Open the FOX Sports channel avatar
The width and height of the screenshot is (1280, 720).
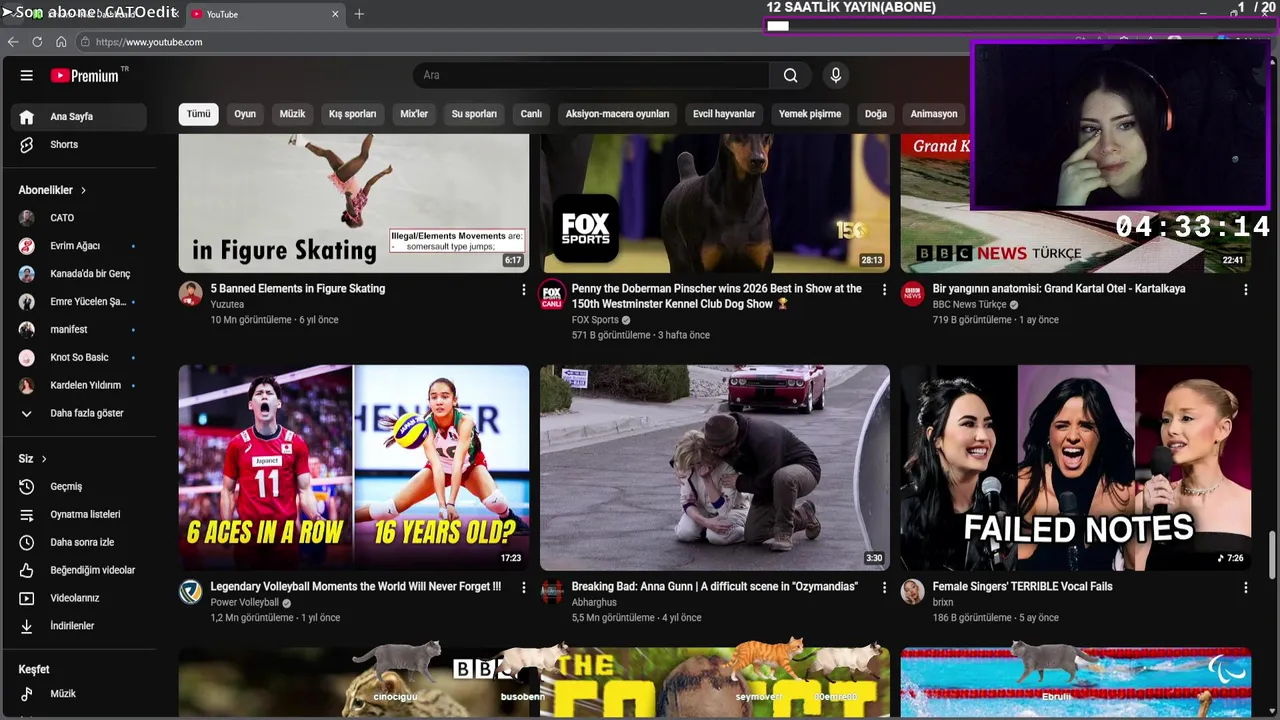552,294
